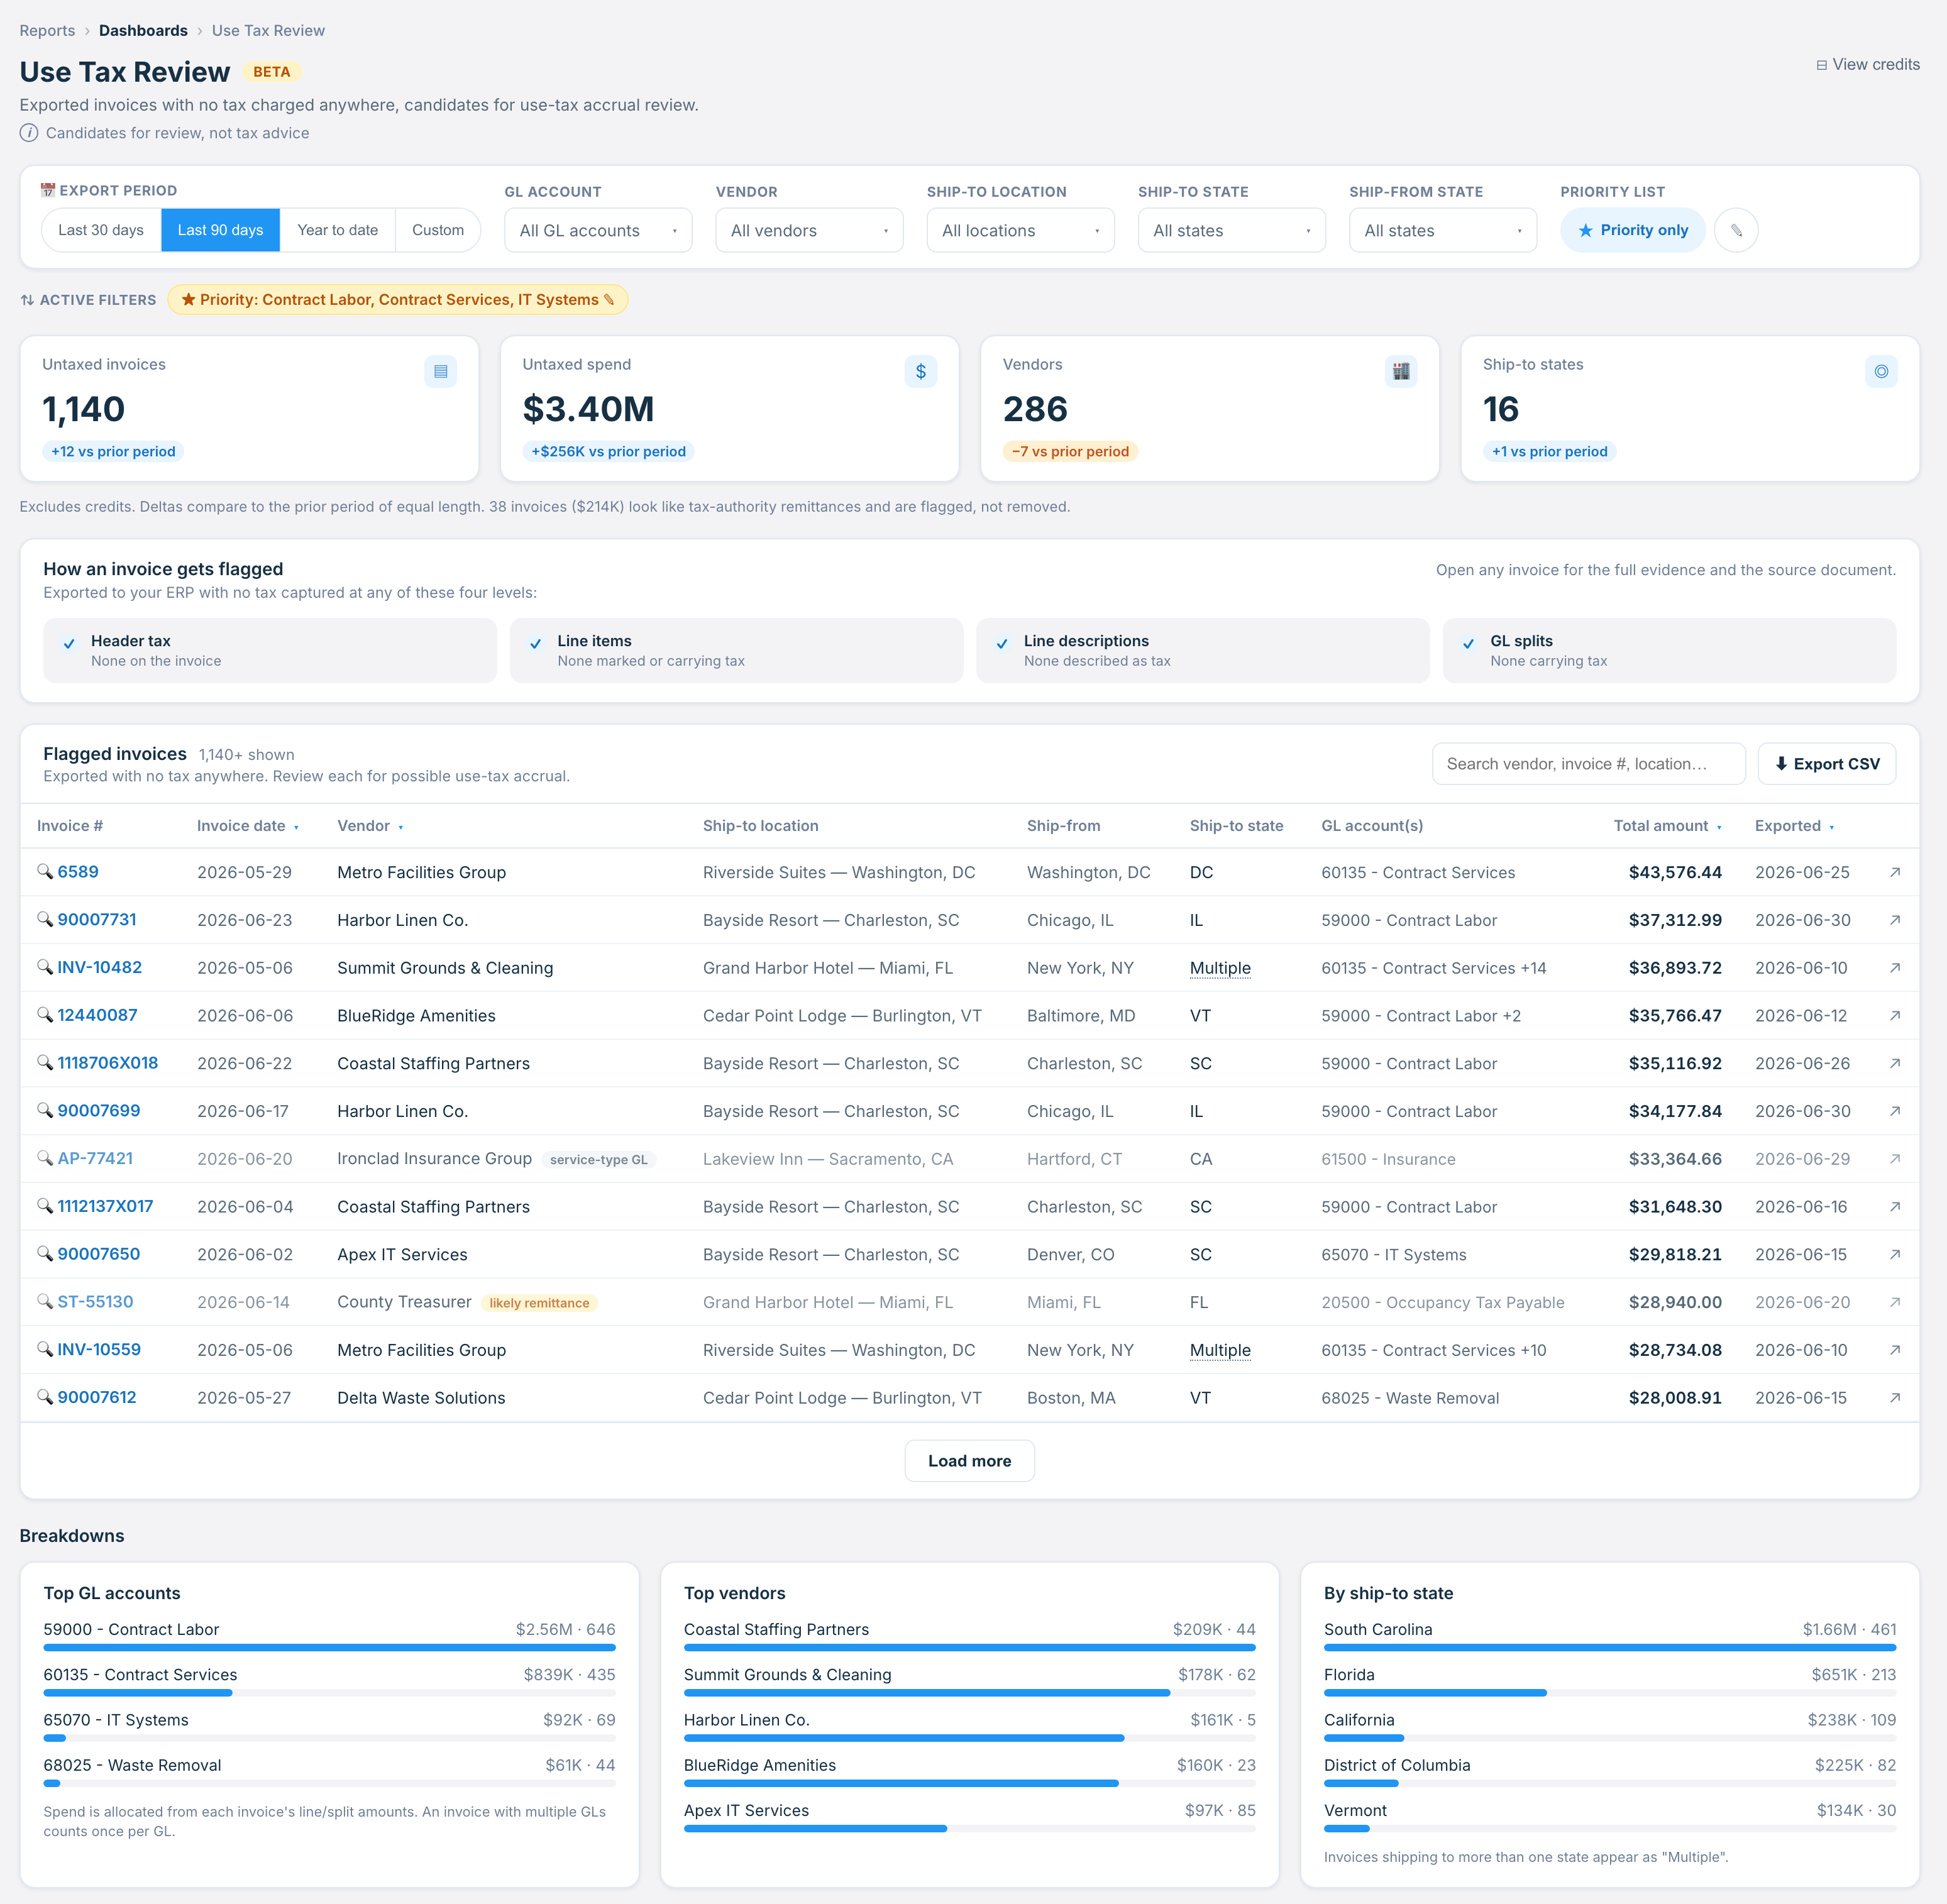Image resolution: width=1947 pixels, height=1904 pixels.
Task: Click the magnifier icon beside invoice 90007731
Action: [45, 919]
